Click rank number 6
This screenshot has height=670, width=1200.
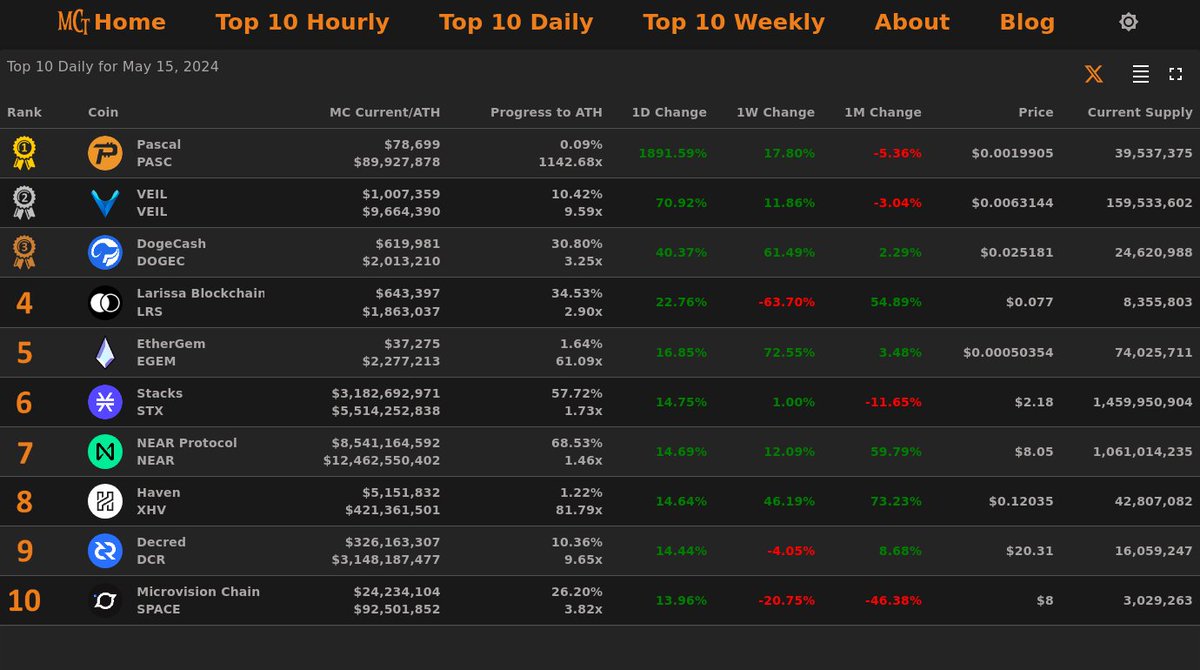[24, 403]
